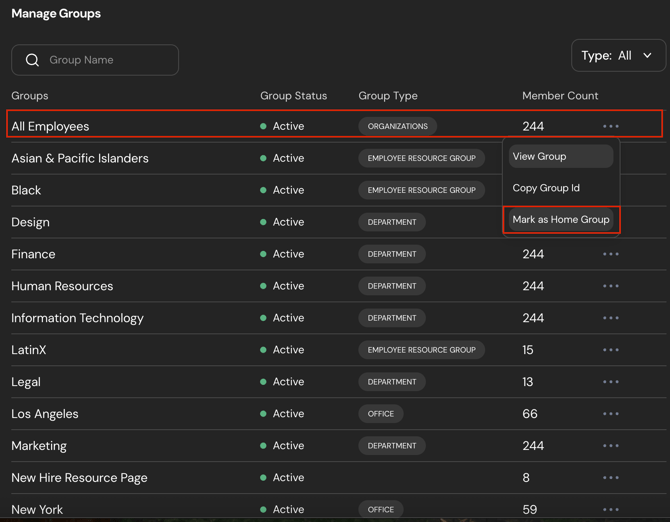Click LatinX EMPLOYEE RESOURCE GROUP badge
Image resolution: width=670 pixels, height=522 pixels.
pos(421,350)
